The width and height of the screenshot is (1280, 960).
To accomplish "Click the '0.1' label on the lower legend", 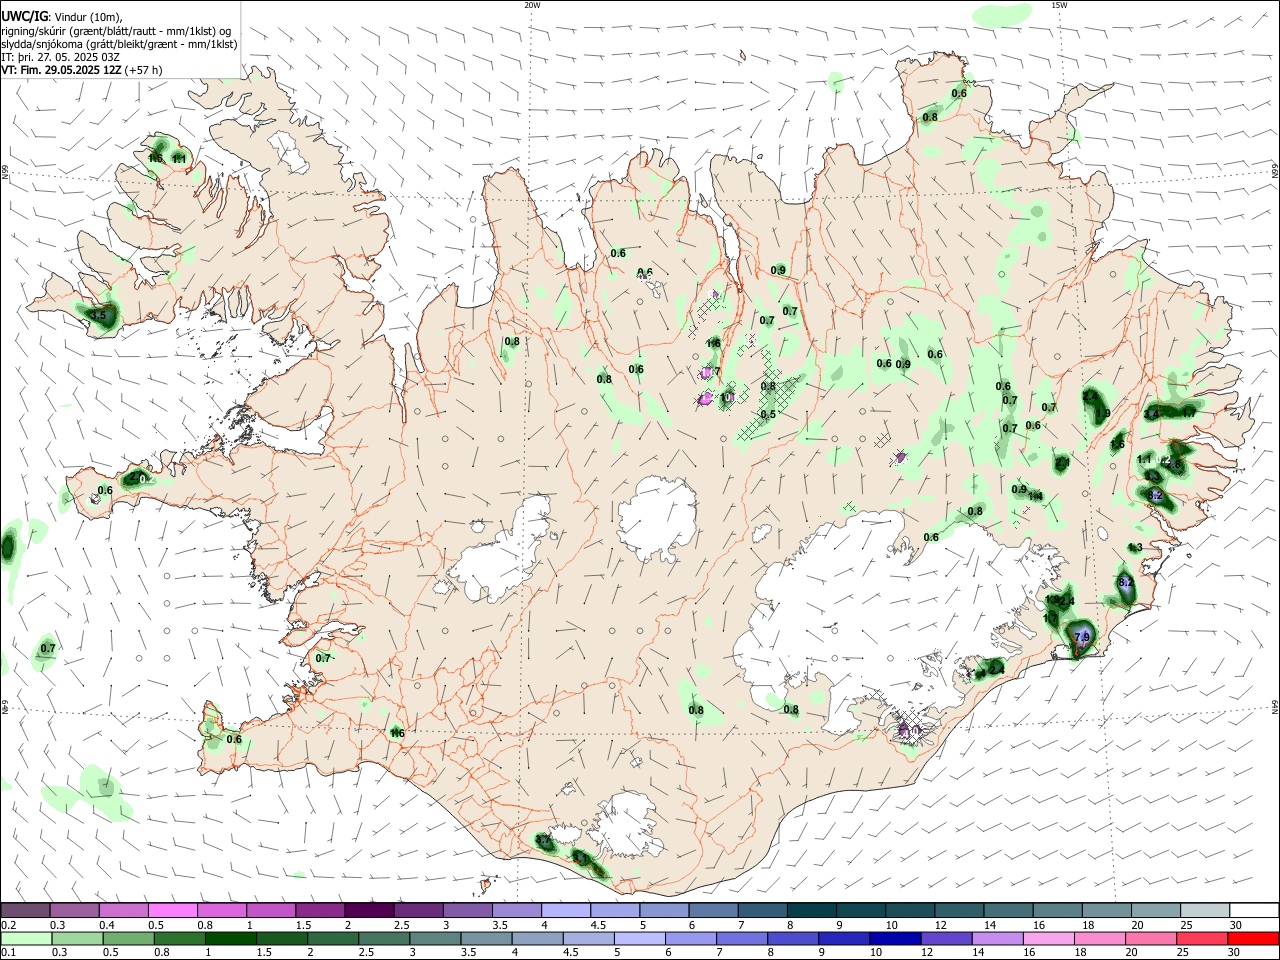I will [x=8, y=954].
